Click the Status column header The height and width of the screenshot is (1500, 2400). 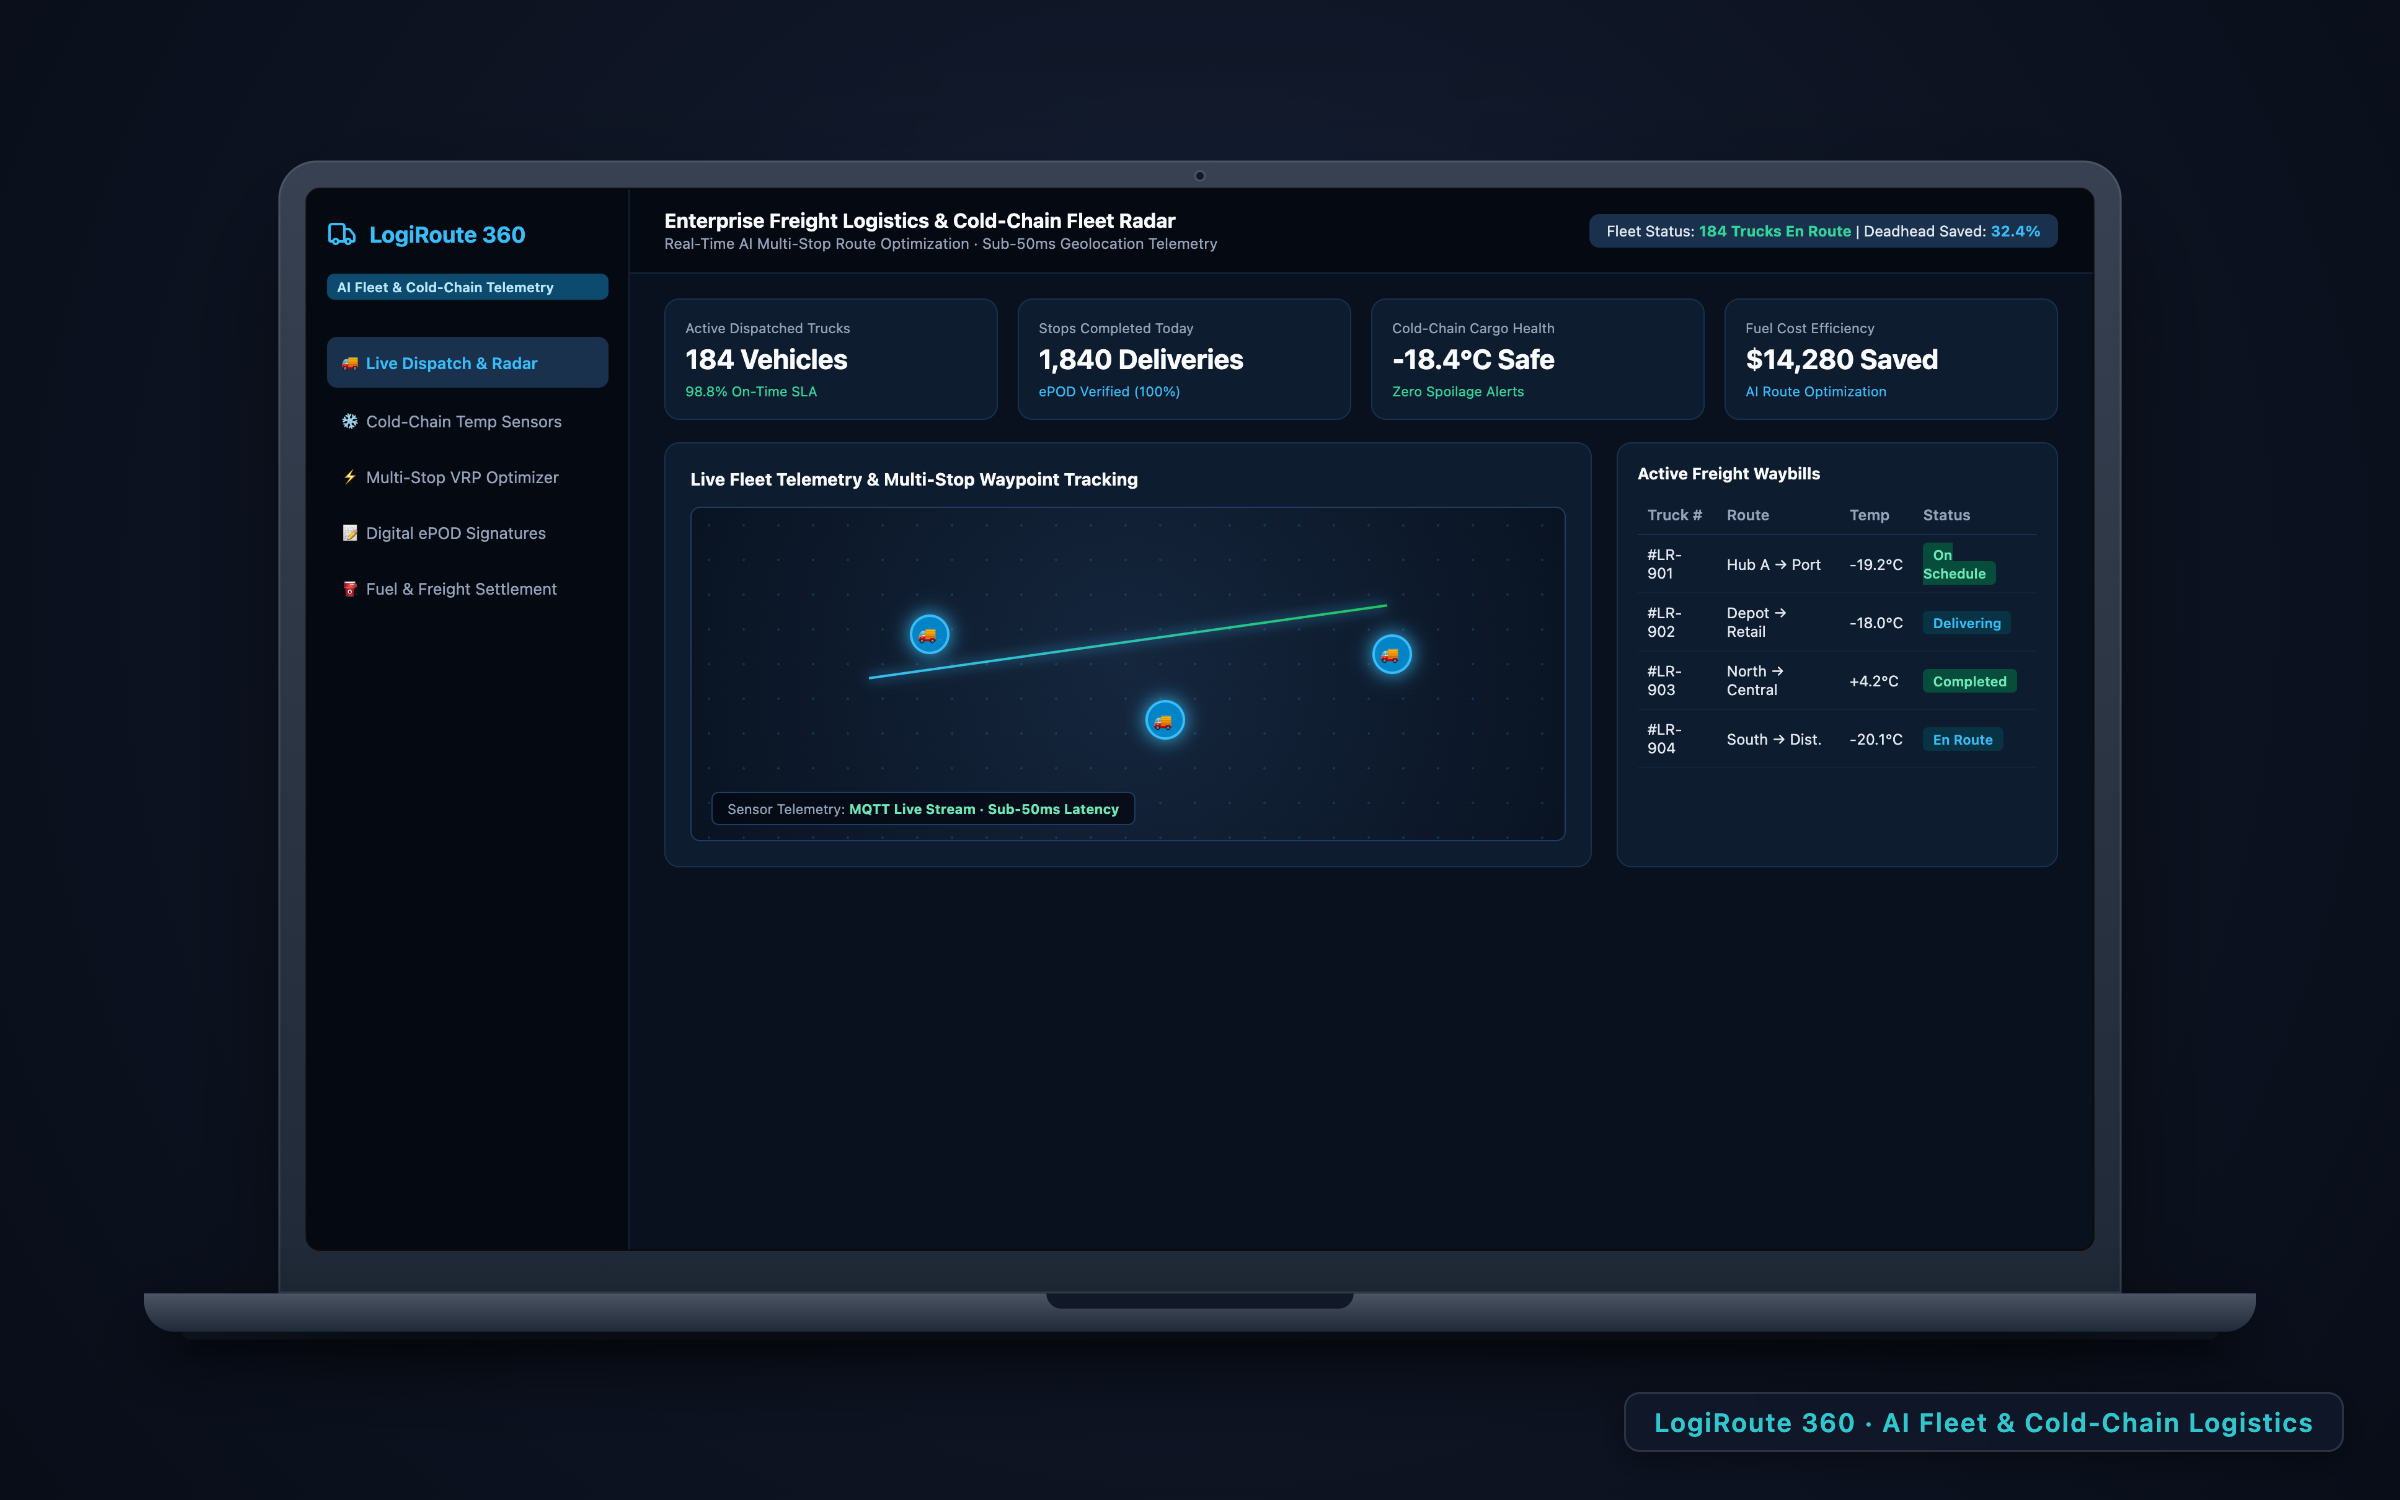coord(1946,515)
